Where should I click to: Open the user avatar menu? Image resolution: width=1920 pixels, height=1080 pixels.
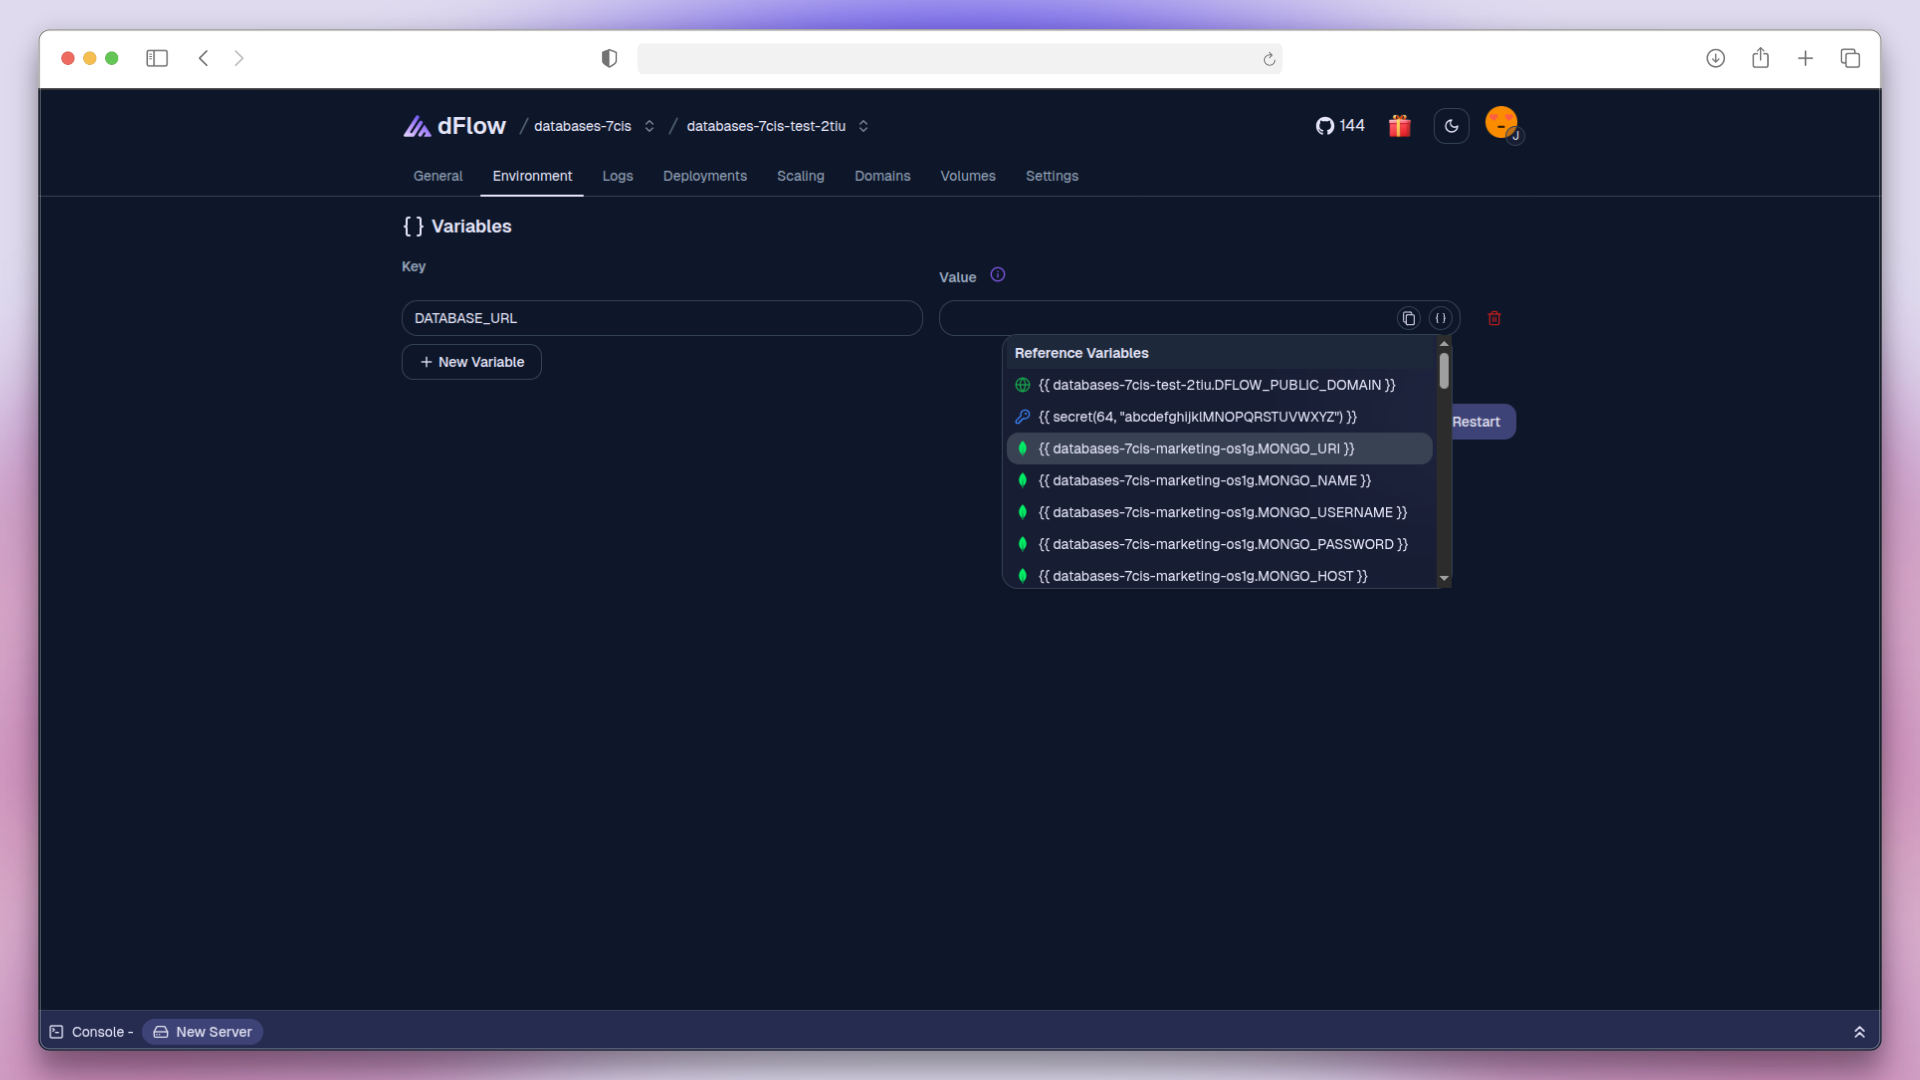coord(1501,123)
